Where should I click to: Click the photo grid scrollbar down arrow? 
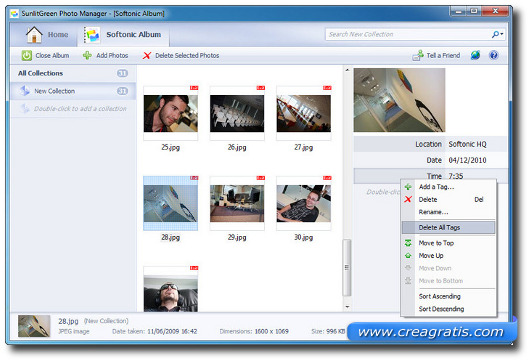tap(347, 307)
